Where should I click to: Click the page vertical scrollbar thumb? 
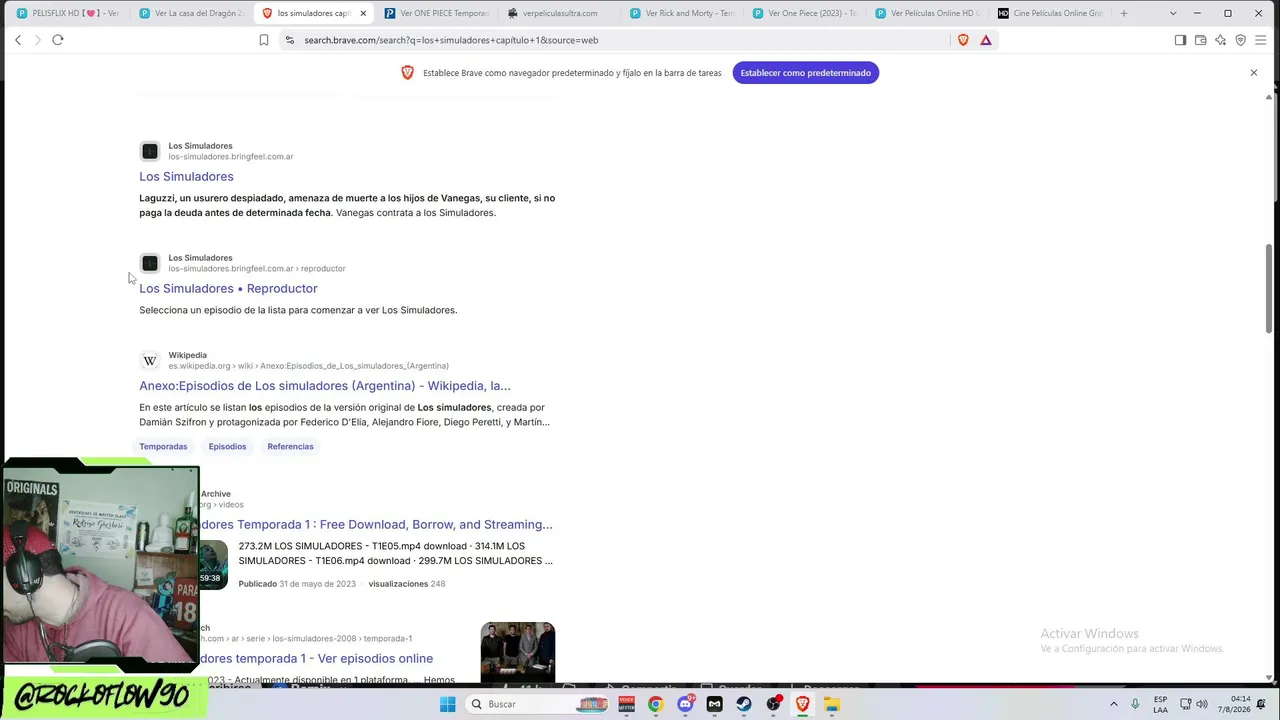pos(1270,289)
